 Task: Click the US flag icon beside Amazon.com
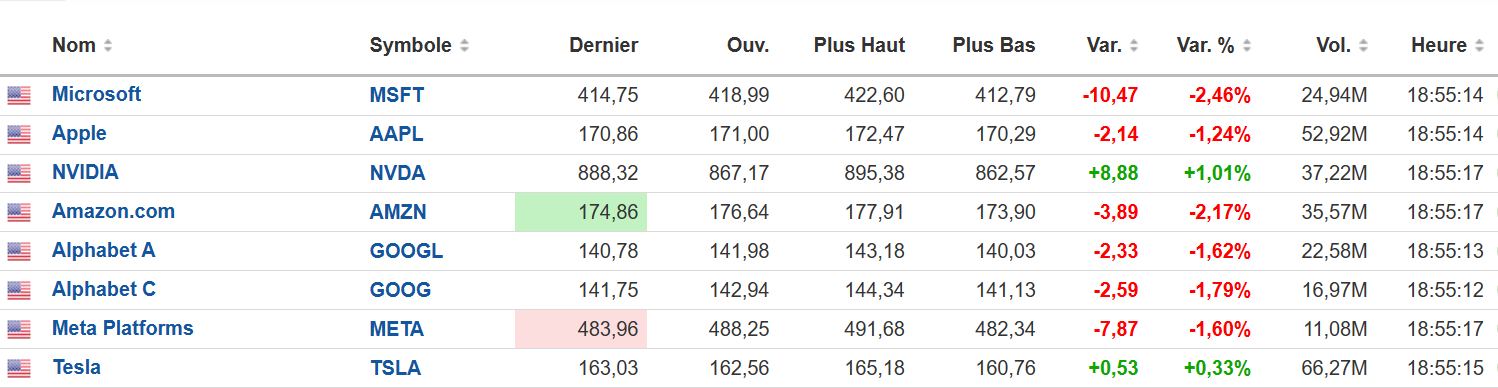tap(18, 212)
